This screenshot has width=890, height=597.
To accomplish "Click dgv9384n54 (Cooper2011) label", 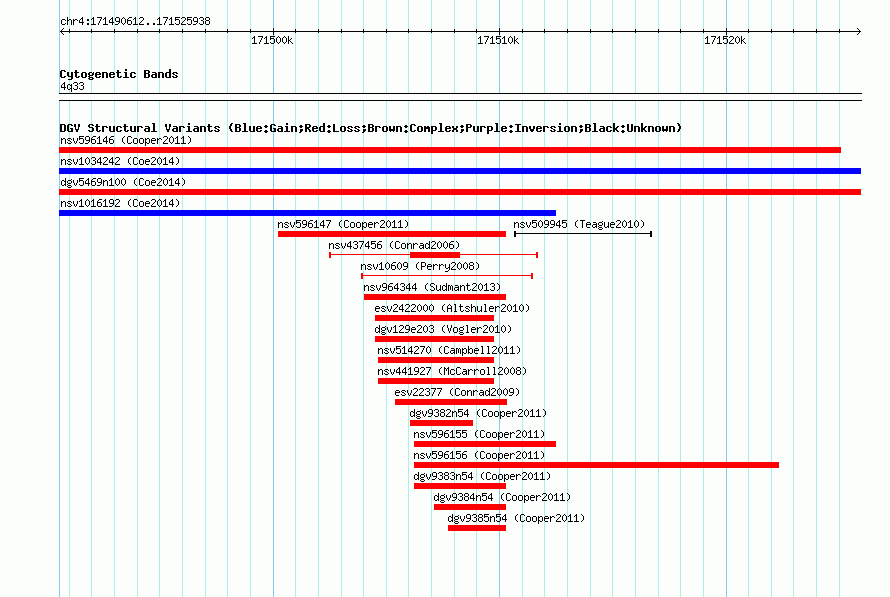I will (502, 497).
